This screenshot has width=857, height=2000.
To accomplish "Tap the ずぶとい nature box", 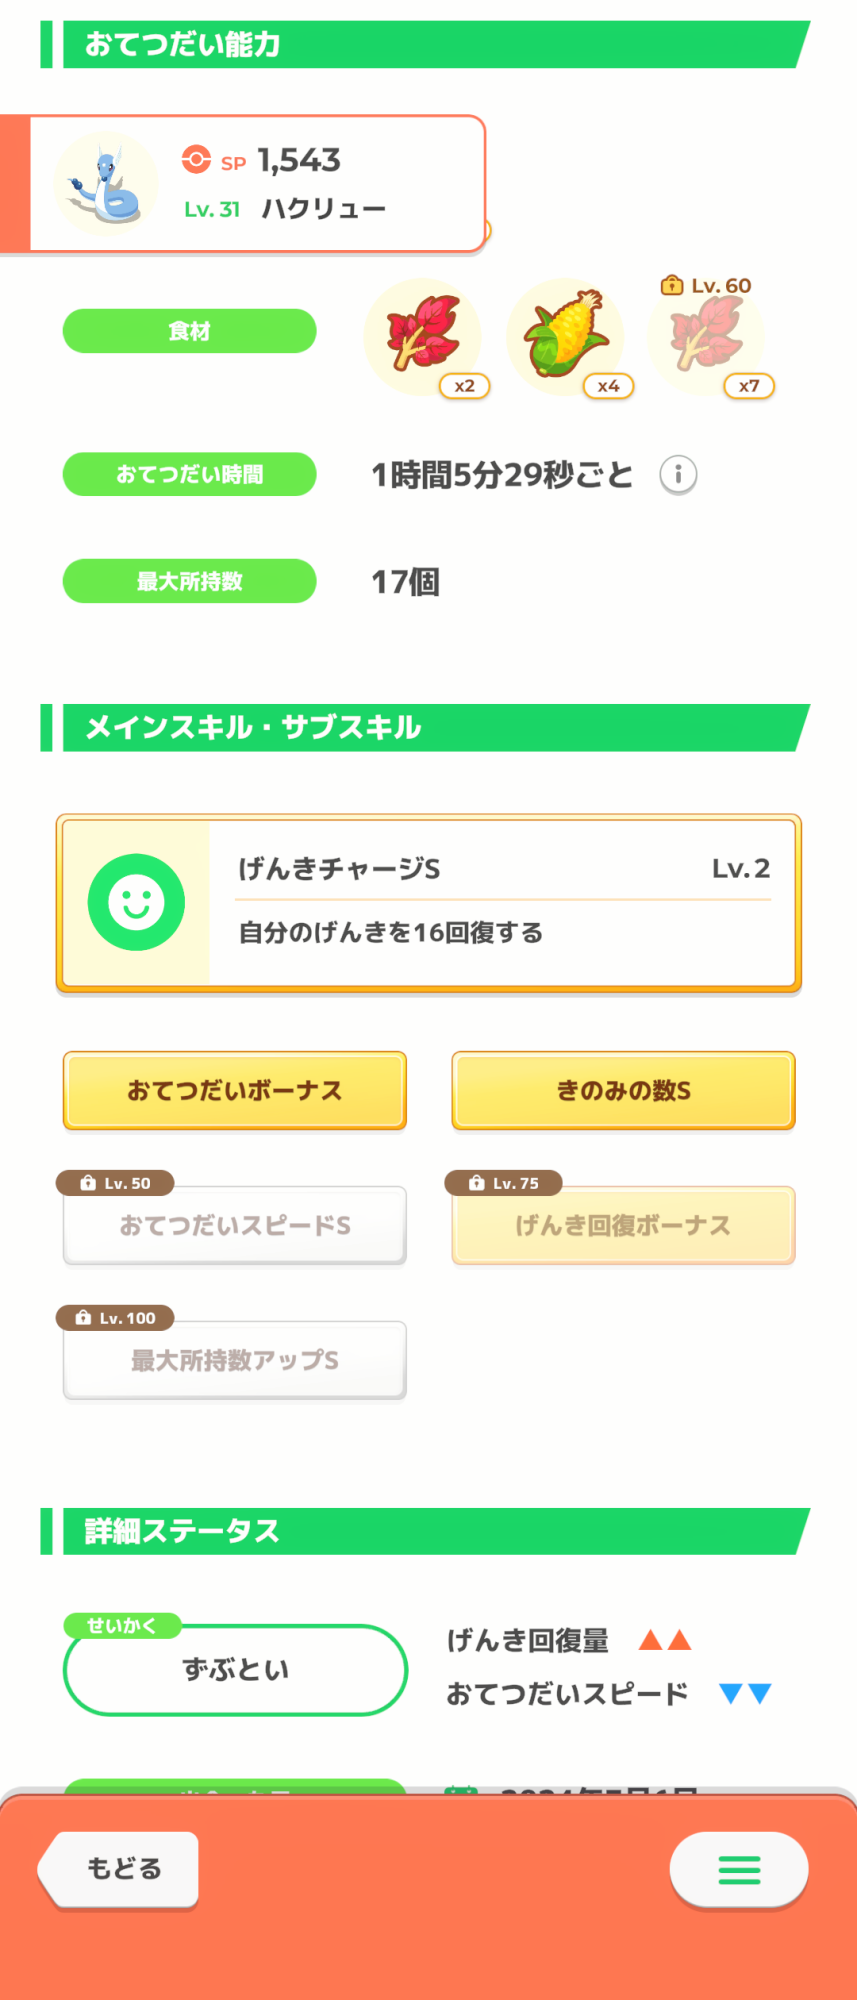I will point(235,1669).
